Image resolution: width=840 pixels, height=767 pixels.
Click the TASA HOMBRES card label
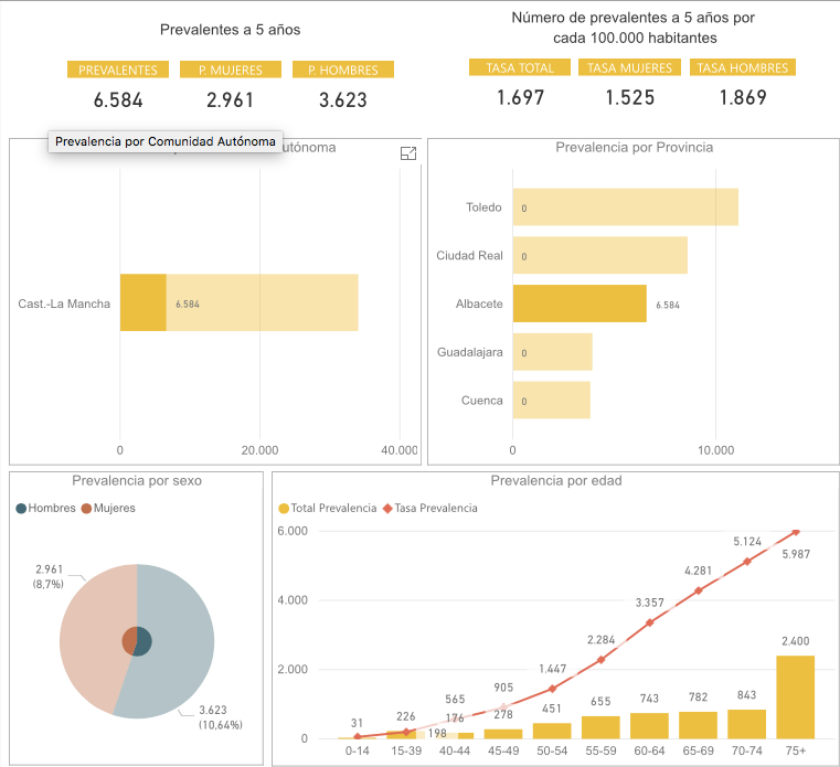pos(742,68)
